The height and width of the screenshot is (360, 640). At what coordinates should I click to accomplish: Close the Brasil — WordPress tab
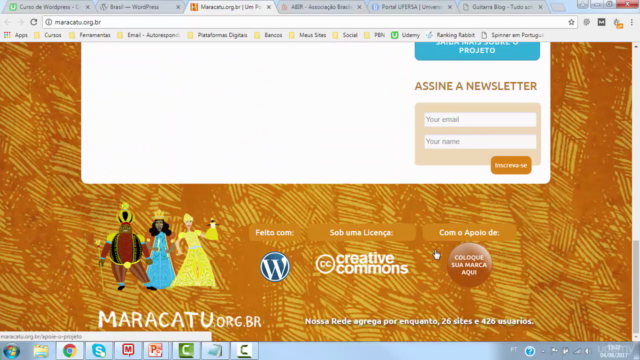pos(178,7)
